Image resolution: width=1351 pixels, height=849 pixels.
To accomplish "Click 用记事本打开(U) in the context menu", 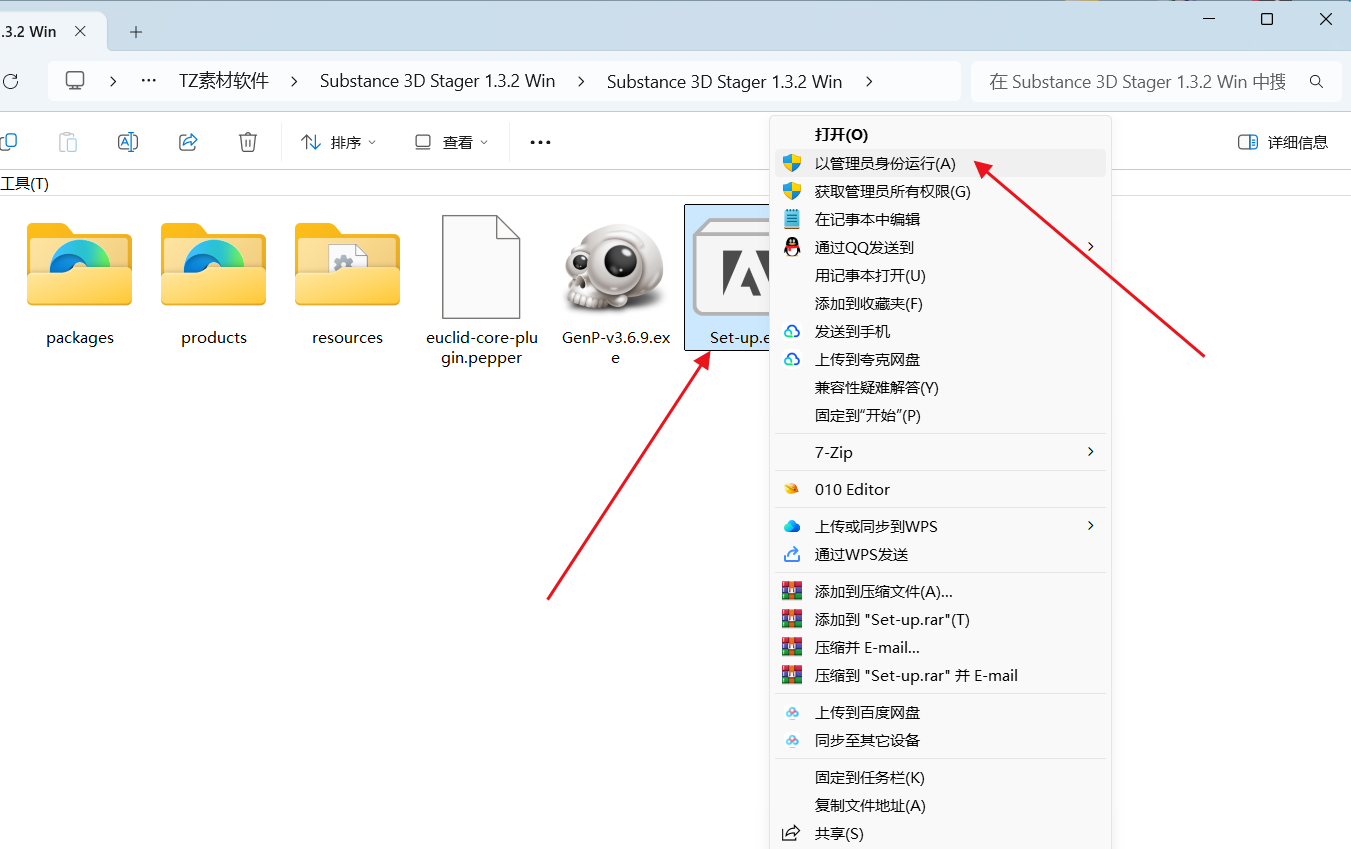I will (940, 275).
